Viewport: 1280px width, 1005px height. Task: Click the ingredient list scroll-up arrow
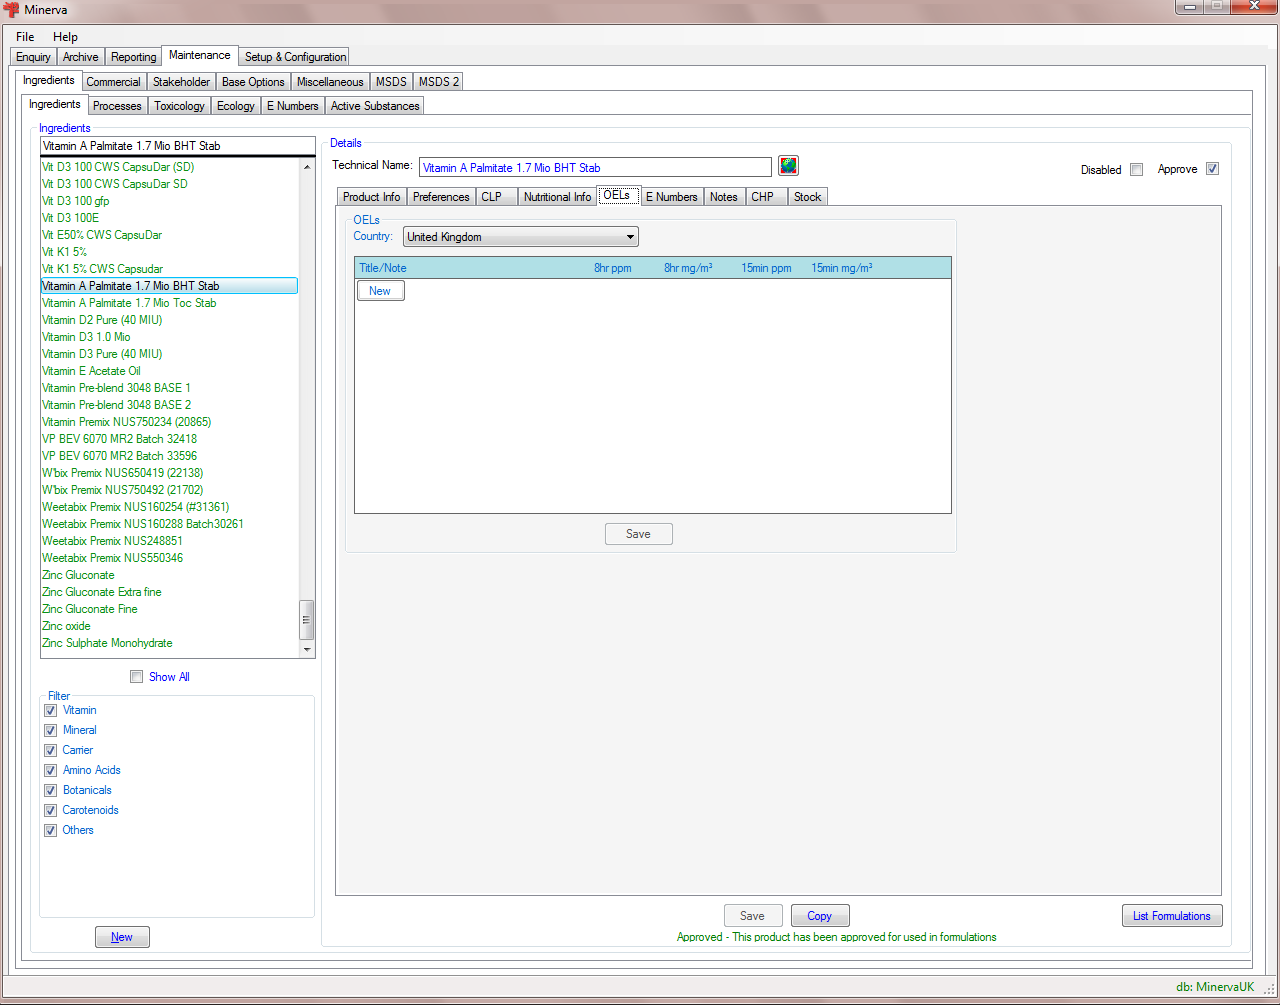[307, 167]
